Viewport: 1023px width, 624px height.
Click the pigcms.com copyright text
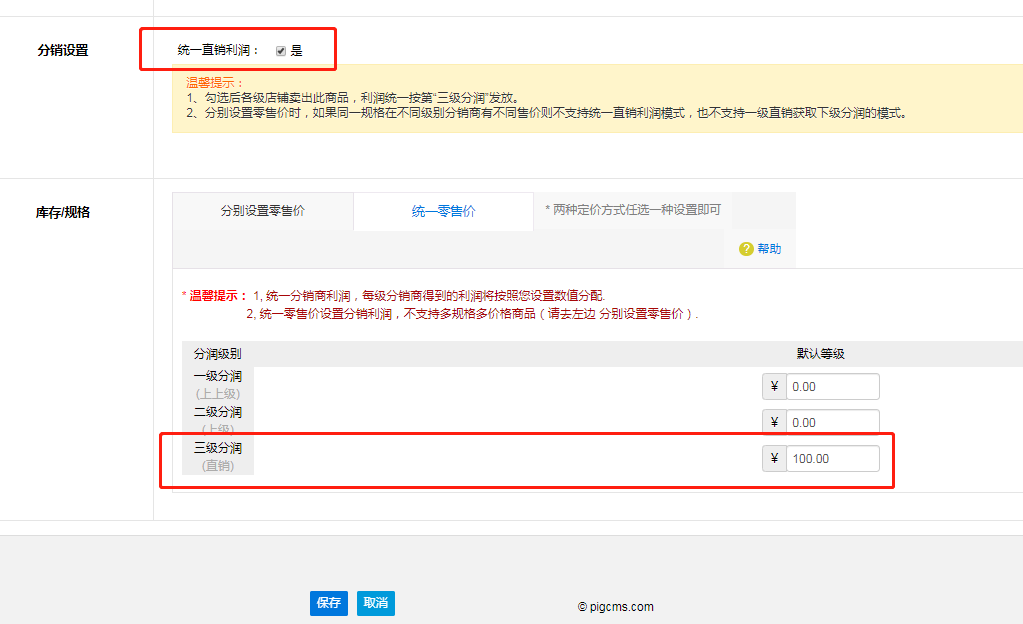(615, 606)
